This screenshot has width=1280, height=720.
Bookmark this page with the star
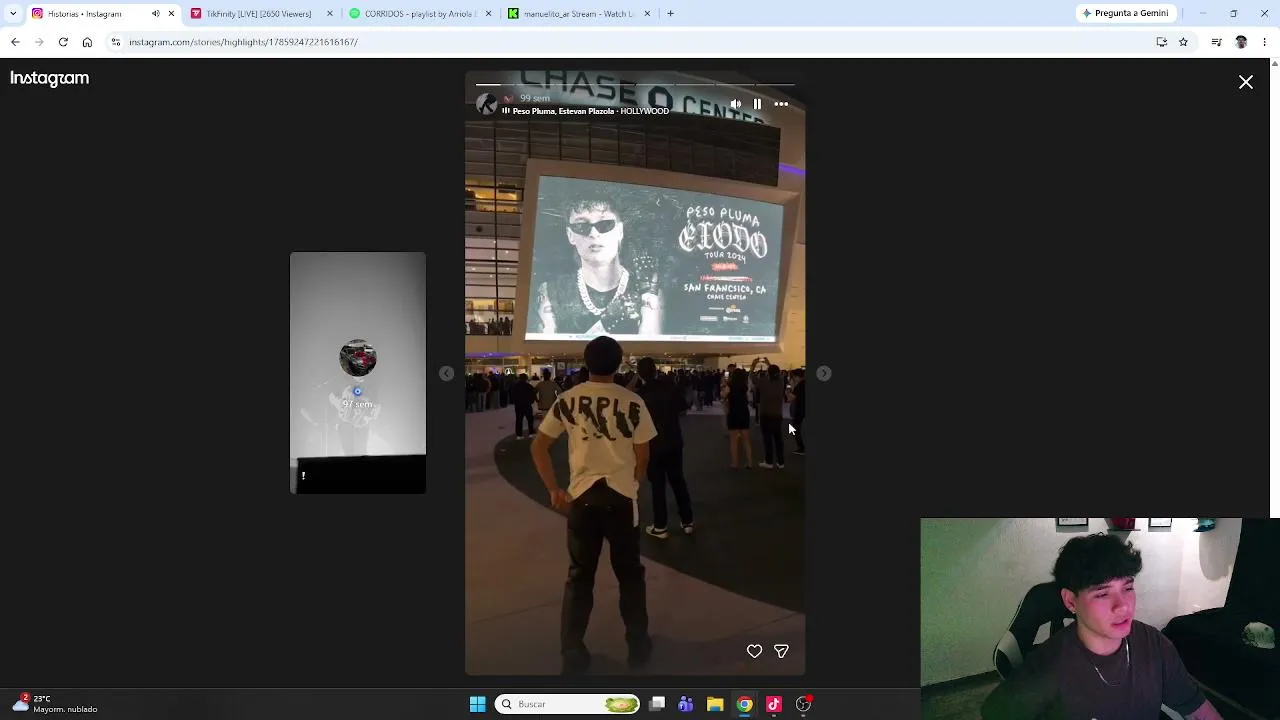tap(1183, 42)
